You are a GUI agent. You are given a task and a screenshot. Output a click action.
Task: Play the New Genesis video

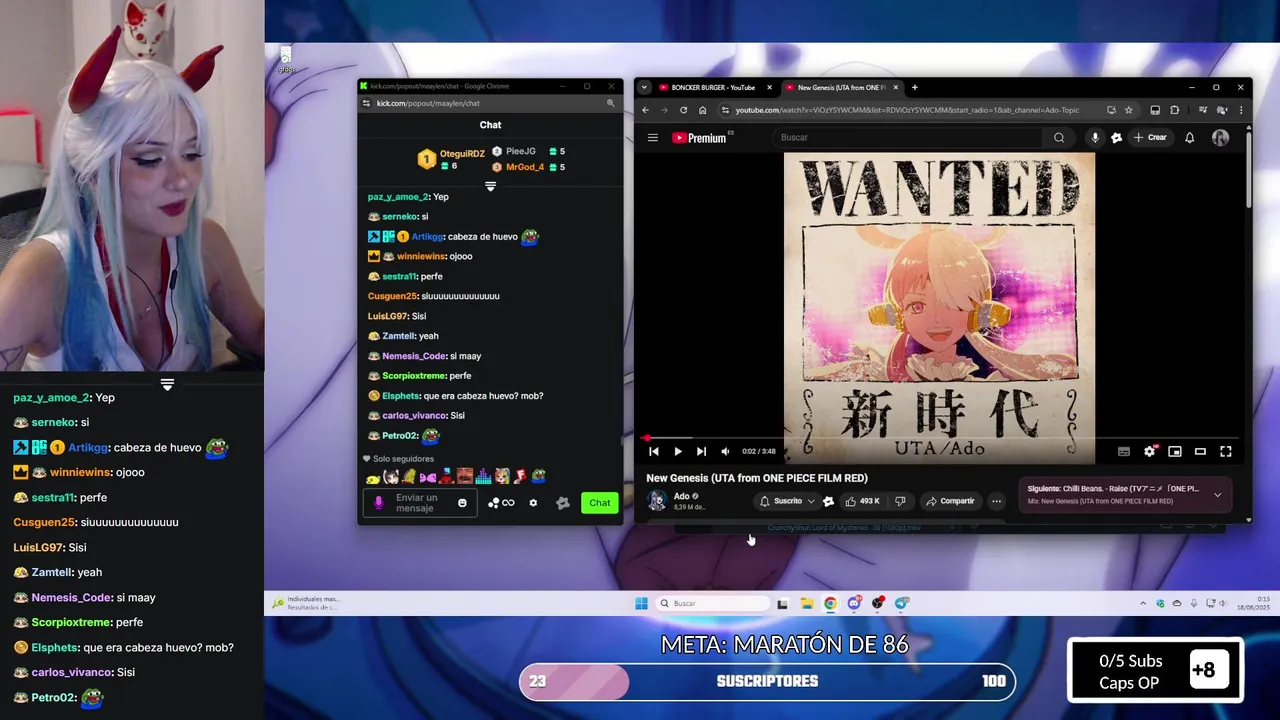pos(677,452)
